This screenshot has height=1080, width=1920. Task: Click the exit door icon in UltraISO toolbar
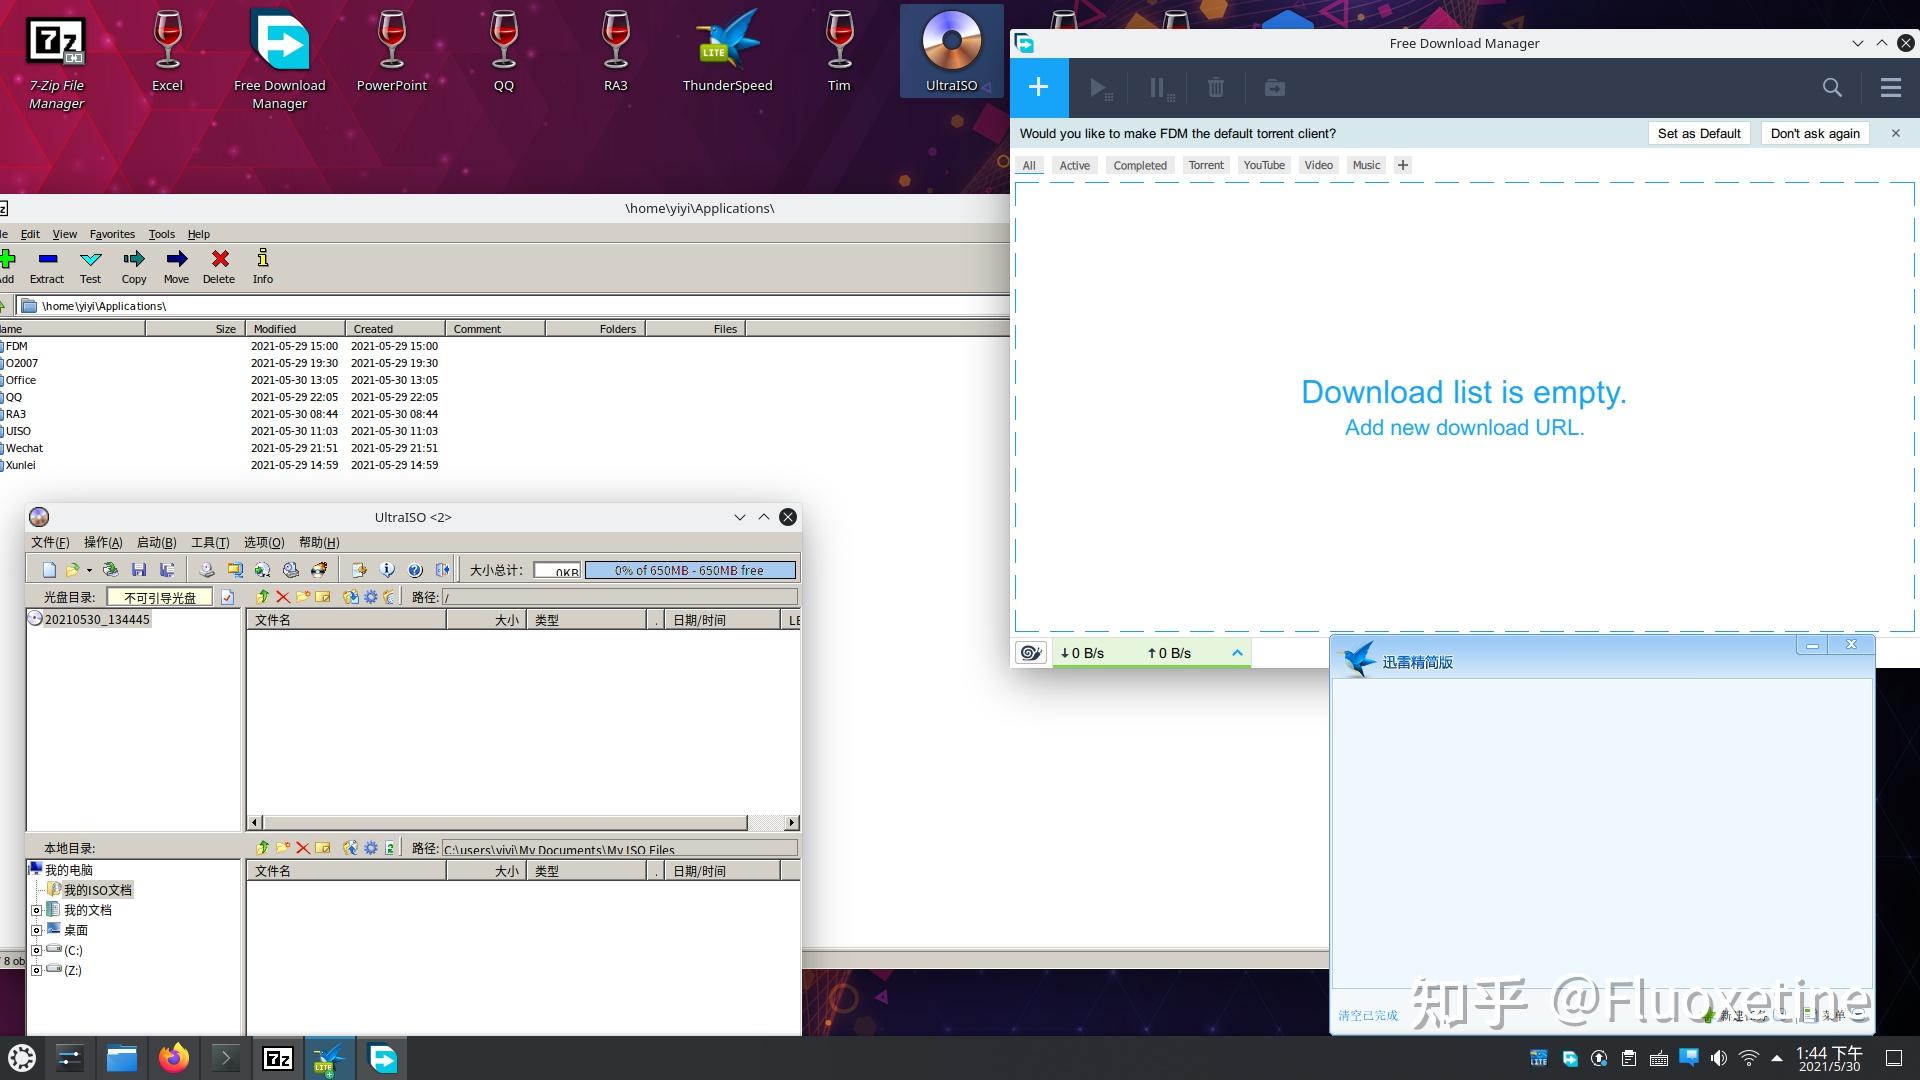[443, 570]
